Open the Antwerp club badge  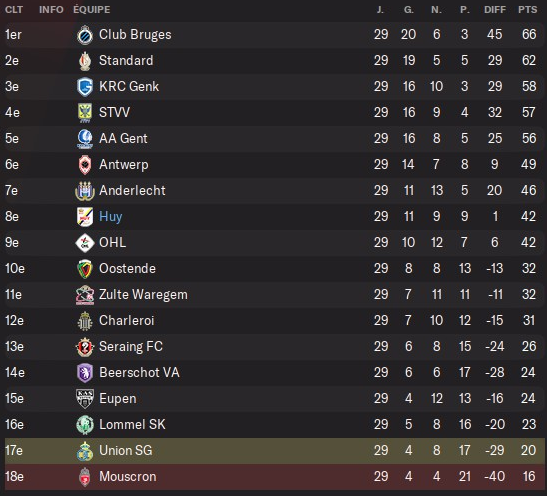coord(85,165)
